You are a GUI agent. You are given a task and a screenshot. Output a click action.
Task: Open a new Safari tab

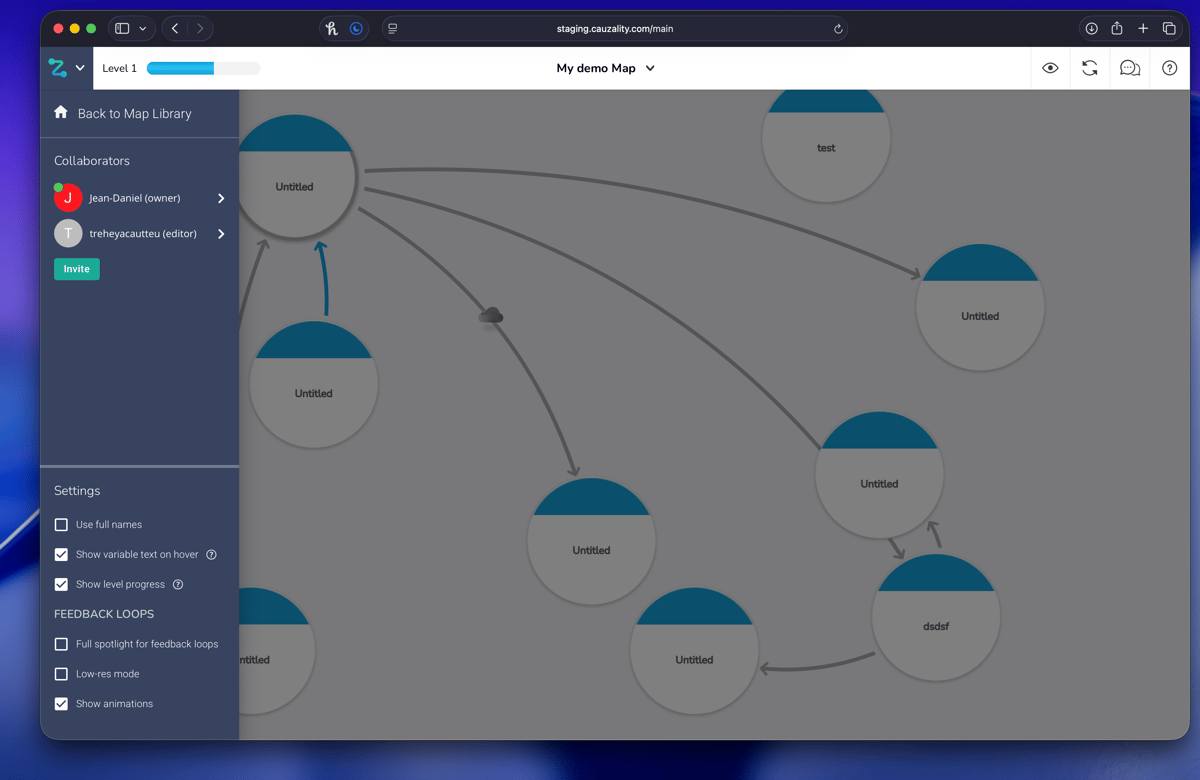[x=1143, y=29]
